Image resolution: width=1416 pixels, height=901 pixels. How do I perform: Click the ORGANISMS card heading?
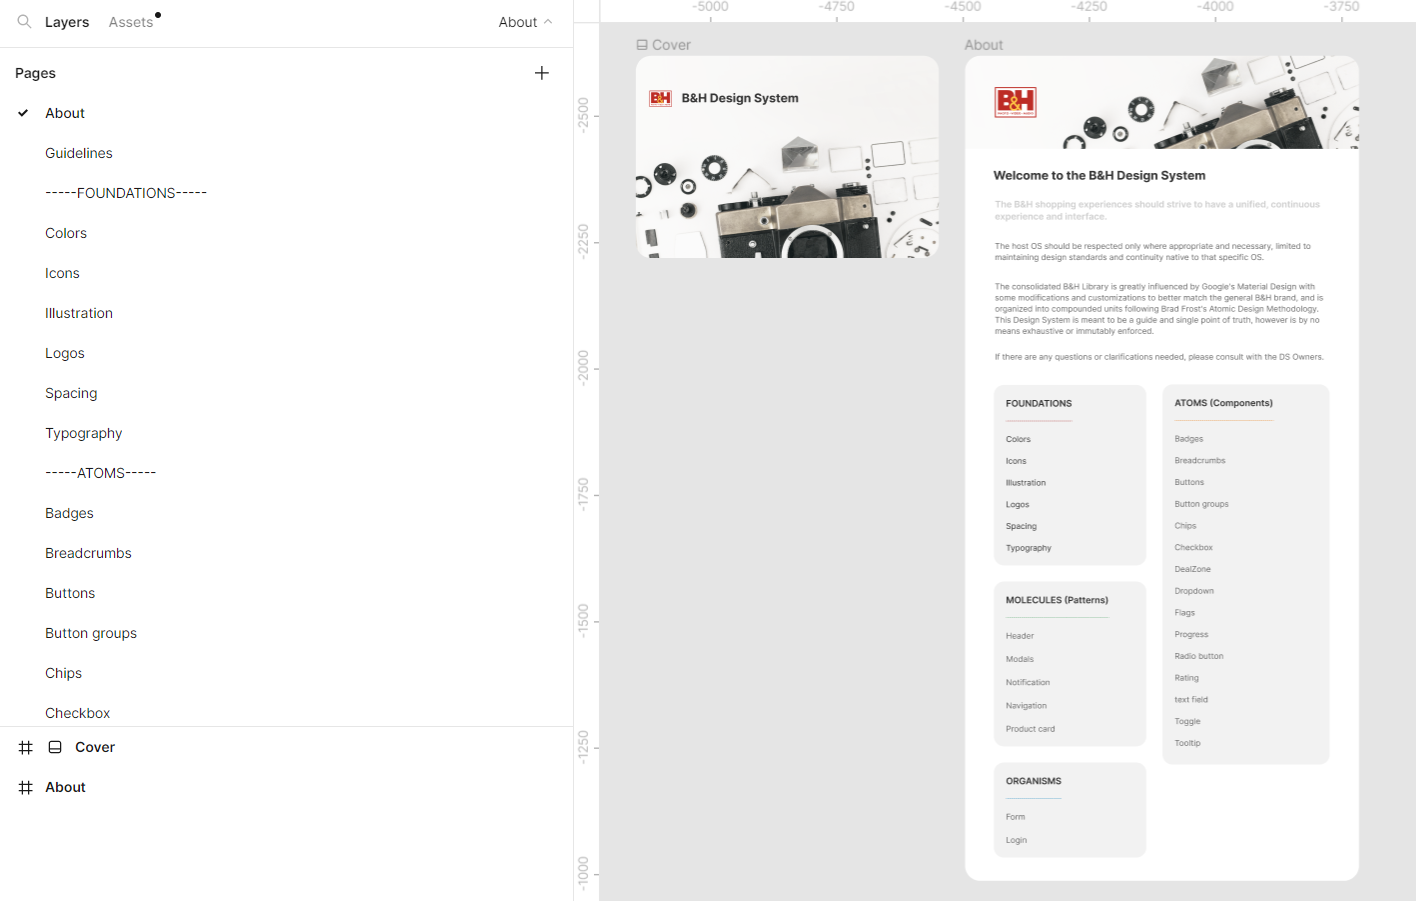tap(1033, 781)
